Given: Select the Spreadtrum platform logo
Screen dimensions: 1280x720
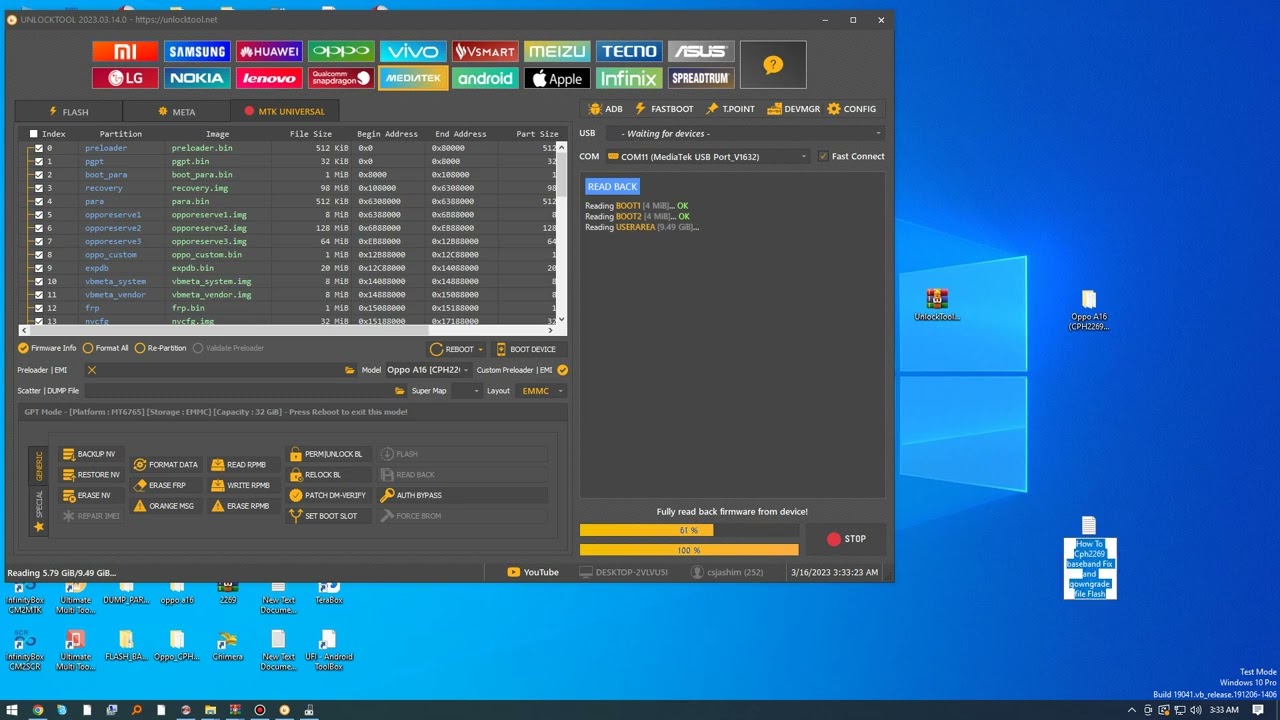Looking at the screenshot, I should pos(701,78).
